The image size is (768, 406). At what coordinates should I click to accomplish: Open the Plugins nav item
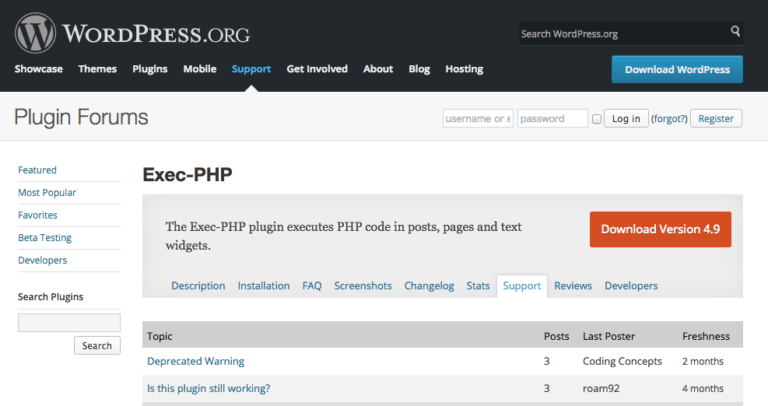pos(150,69)
